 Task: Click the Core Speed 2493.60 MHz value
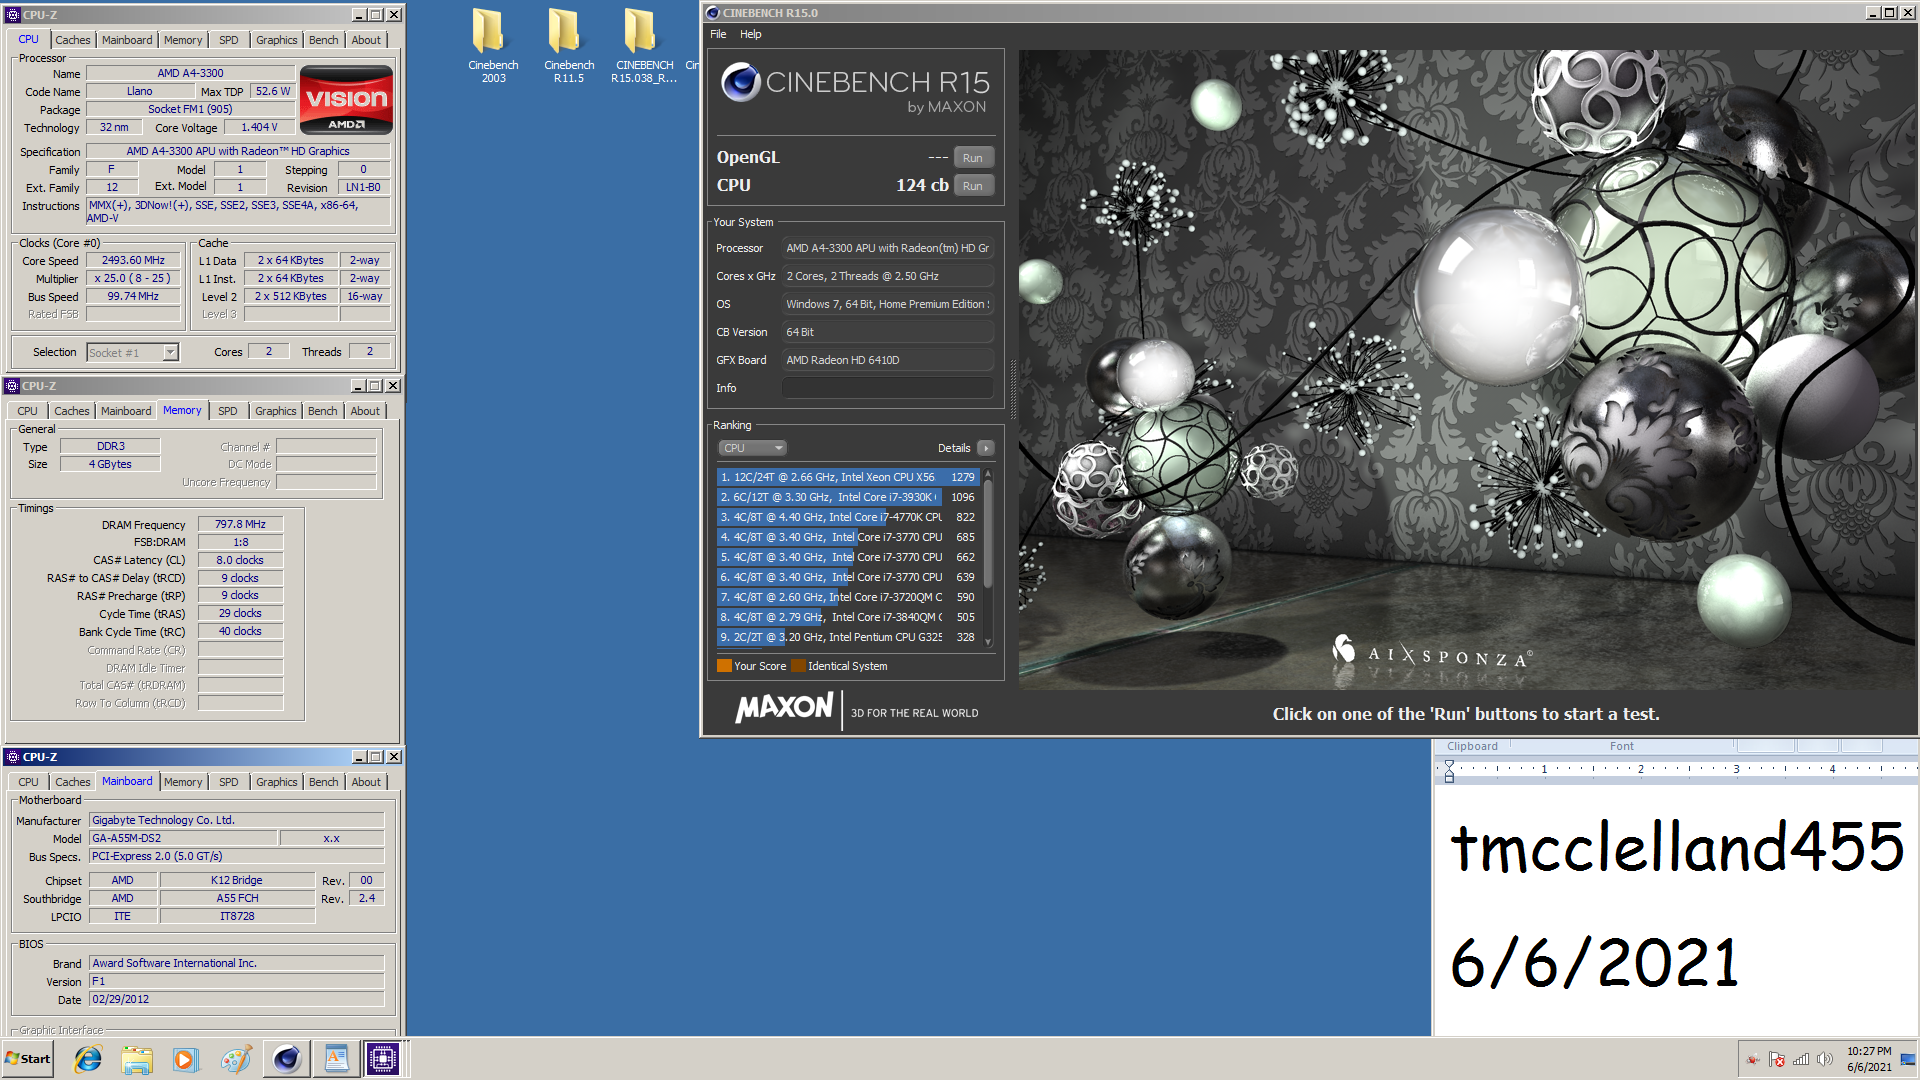[133, 260]
